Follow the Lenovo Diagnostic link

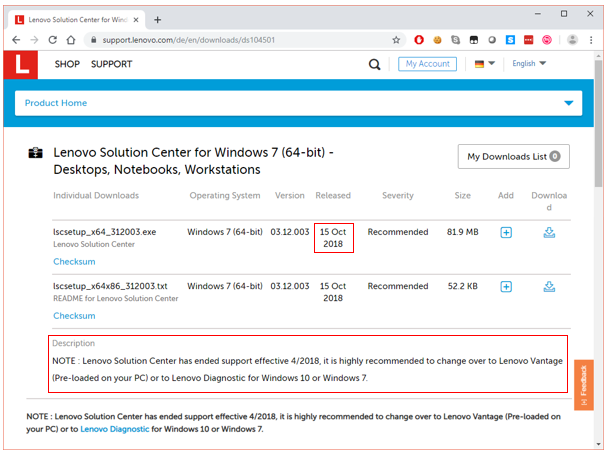pos(113,428)
